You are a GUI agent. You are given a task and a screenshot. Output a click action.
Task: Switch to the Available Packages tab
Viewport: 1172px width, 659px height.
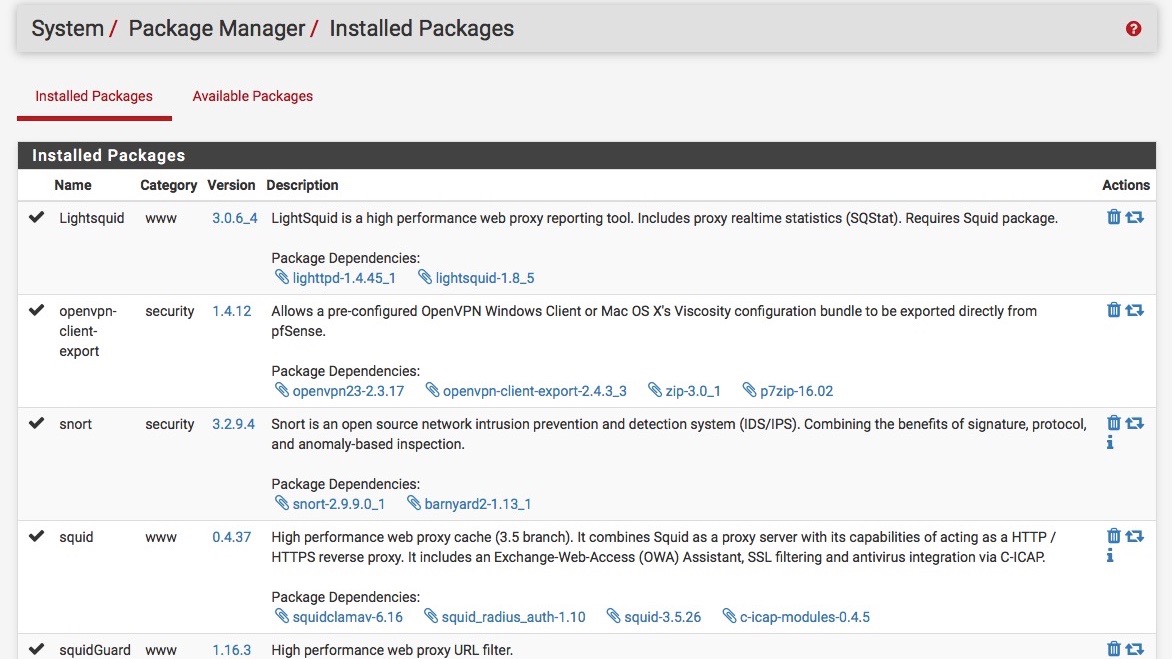(253, 96)
